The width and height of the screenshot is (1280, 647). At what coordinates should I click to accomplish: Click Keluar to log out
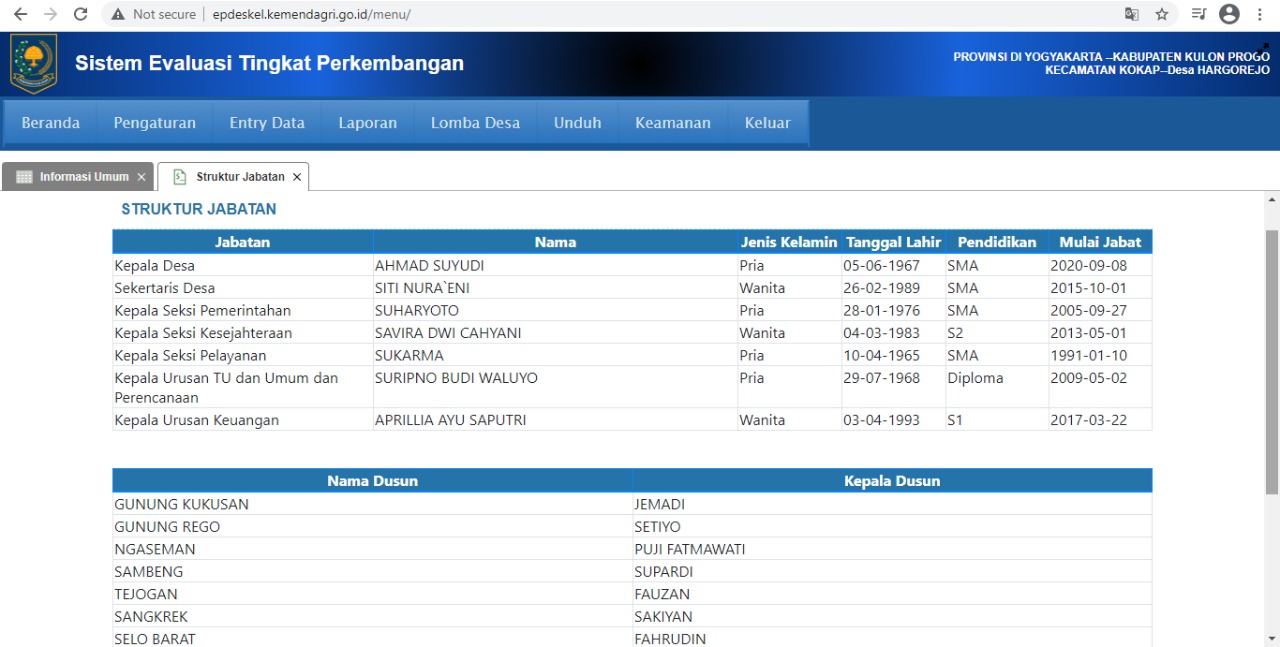click(767, 123)
